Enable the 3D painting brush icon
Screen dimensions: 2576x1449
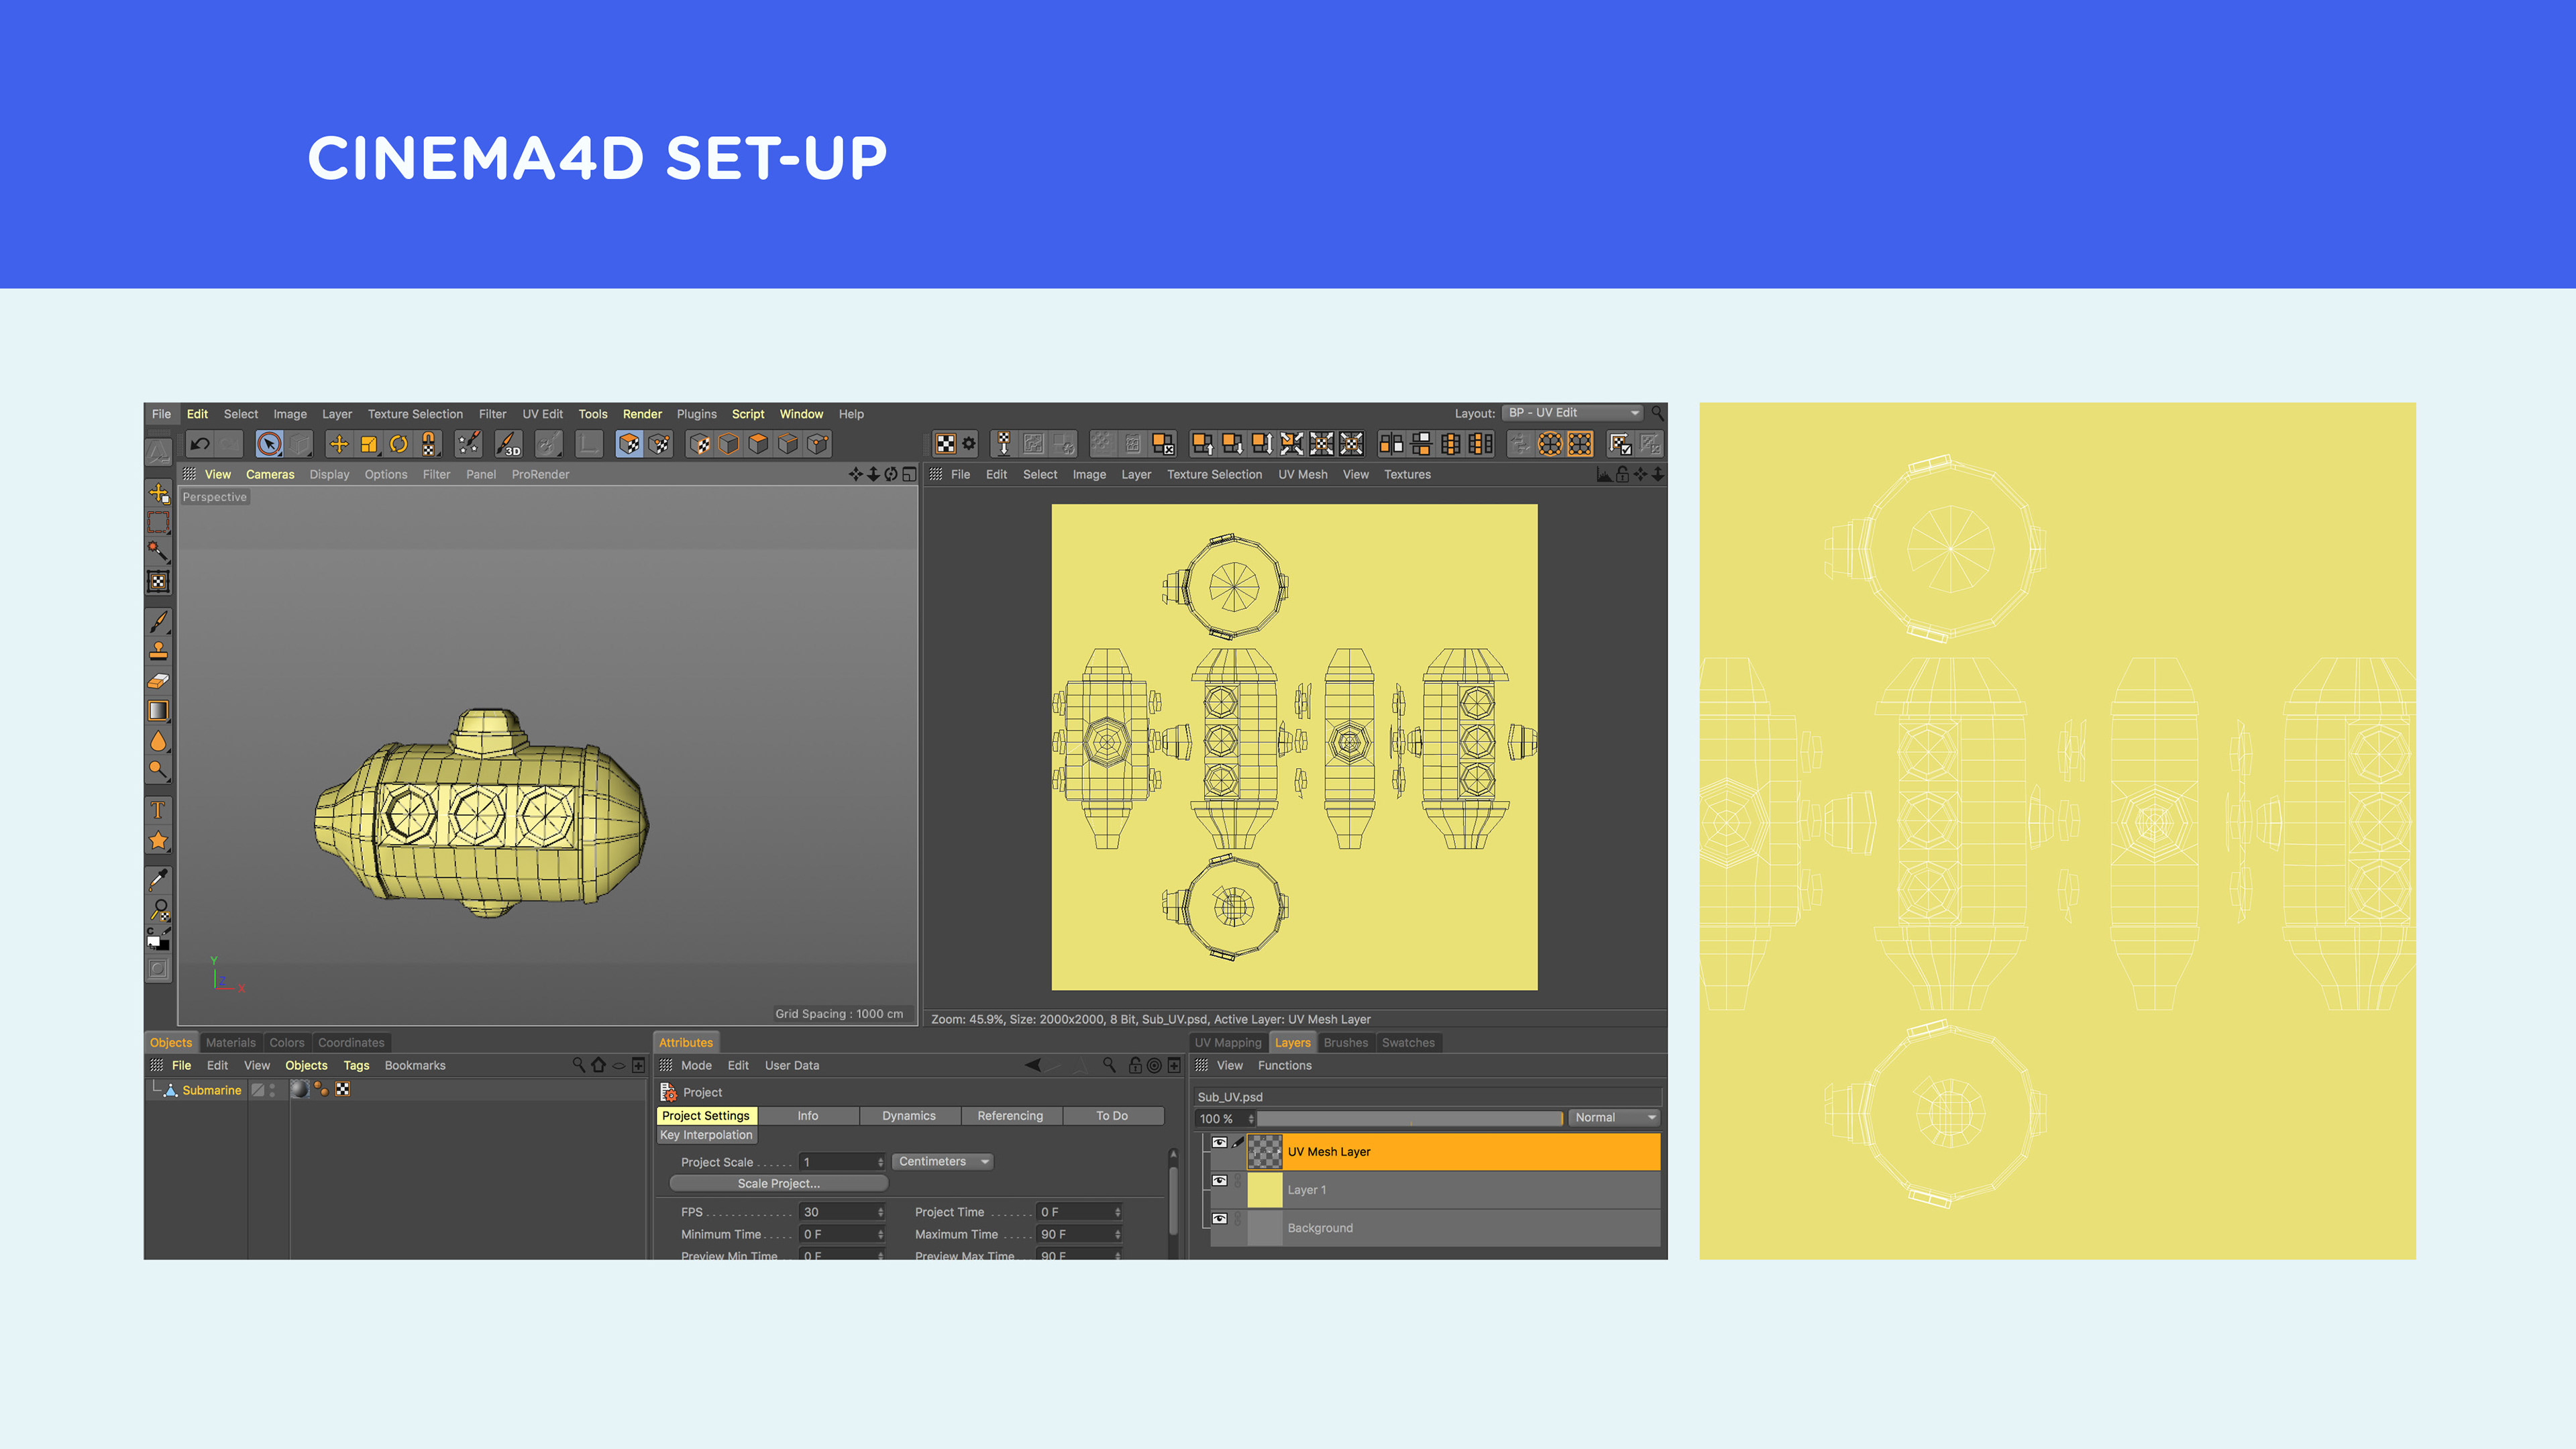coord(508,444)
